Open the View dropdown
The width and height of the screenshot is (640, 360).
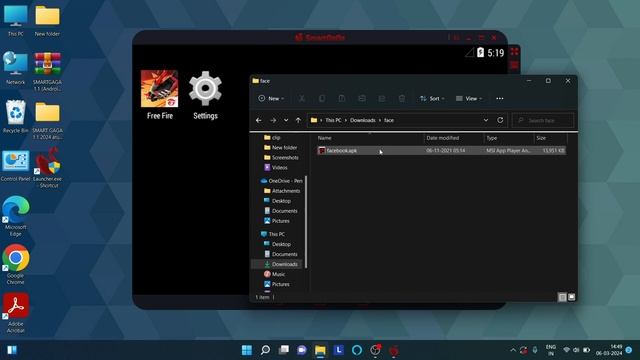click(469, 98)
